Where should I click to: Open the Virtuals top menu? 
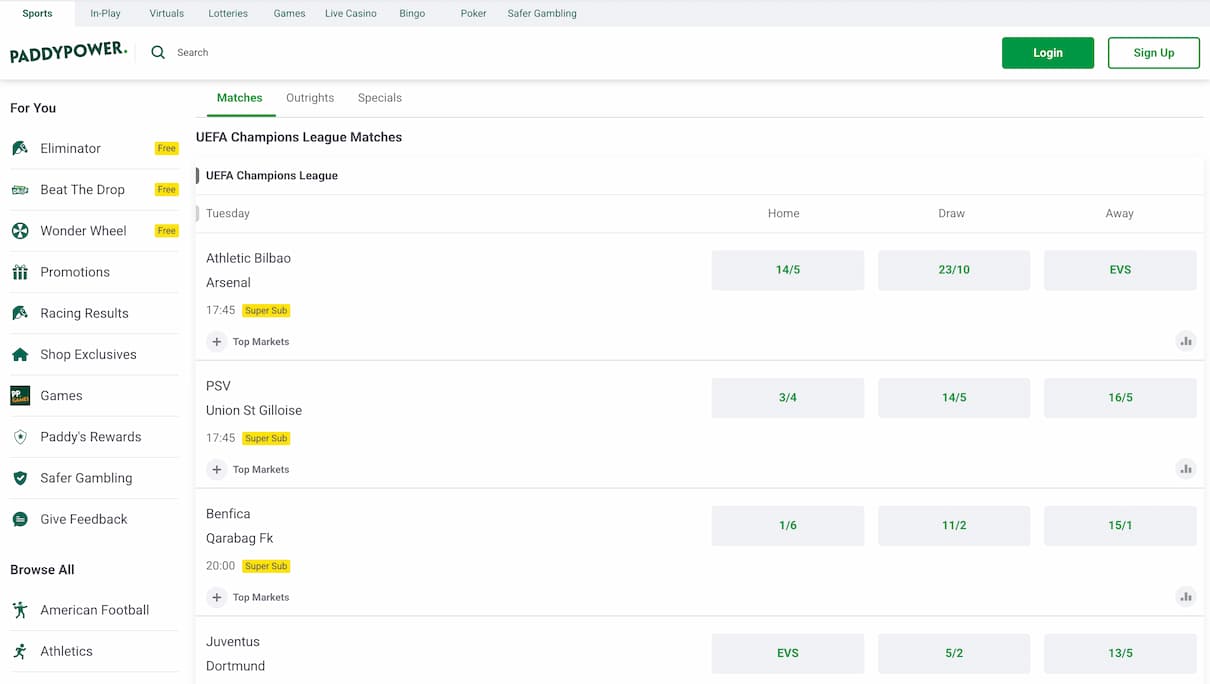click(167, 13)
